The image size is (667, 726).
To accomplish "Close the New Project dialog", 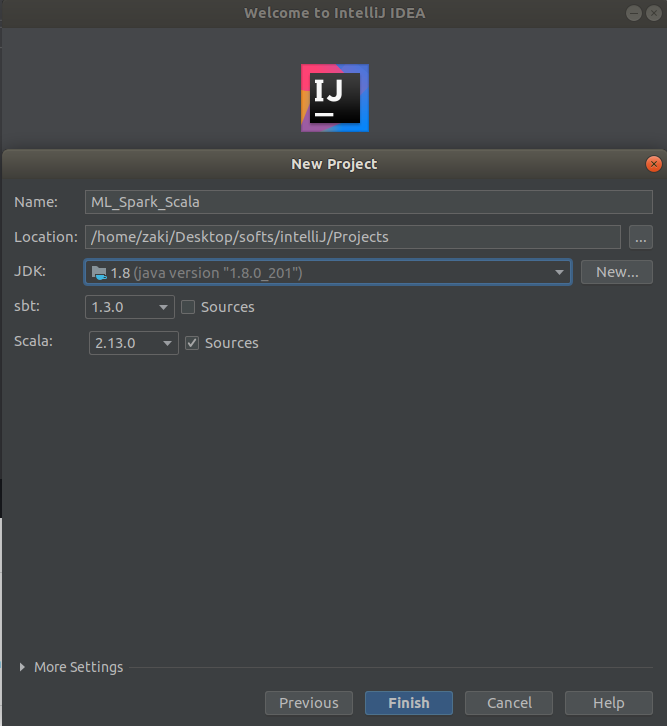I will [654, 164].
